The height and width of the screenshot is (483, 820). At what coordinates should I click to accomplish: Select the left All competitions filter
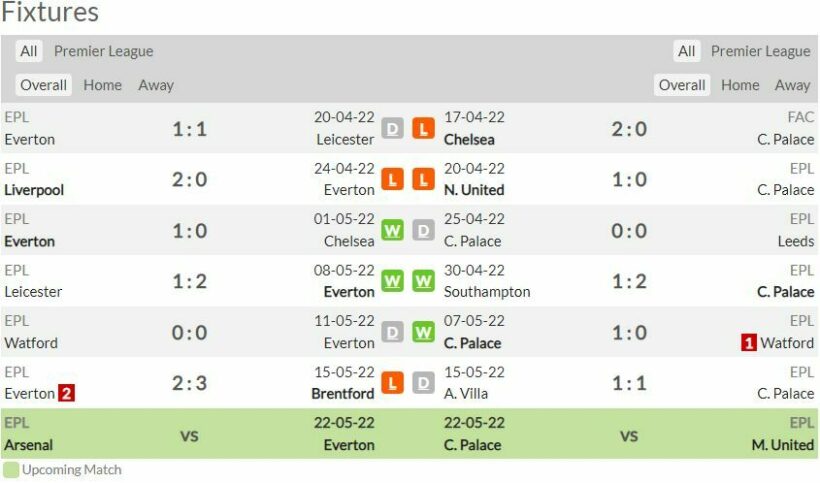[29, 51]
